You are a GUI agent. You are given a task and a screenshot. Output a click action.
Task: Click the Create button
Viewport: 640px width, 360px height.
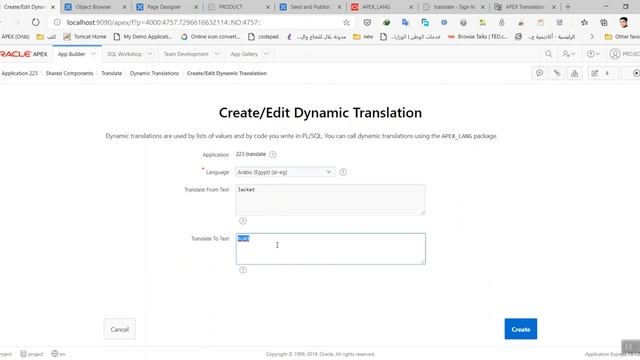pyautogui.click(x=521, y=329)
